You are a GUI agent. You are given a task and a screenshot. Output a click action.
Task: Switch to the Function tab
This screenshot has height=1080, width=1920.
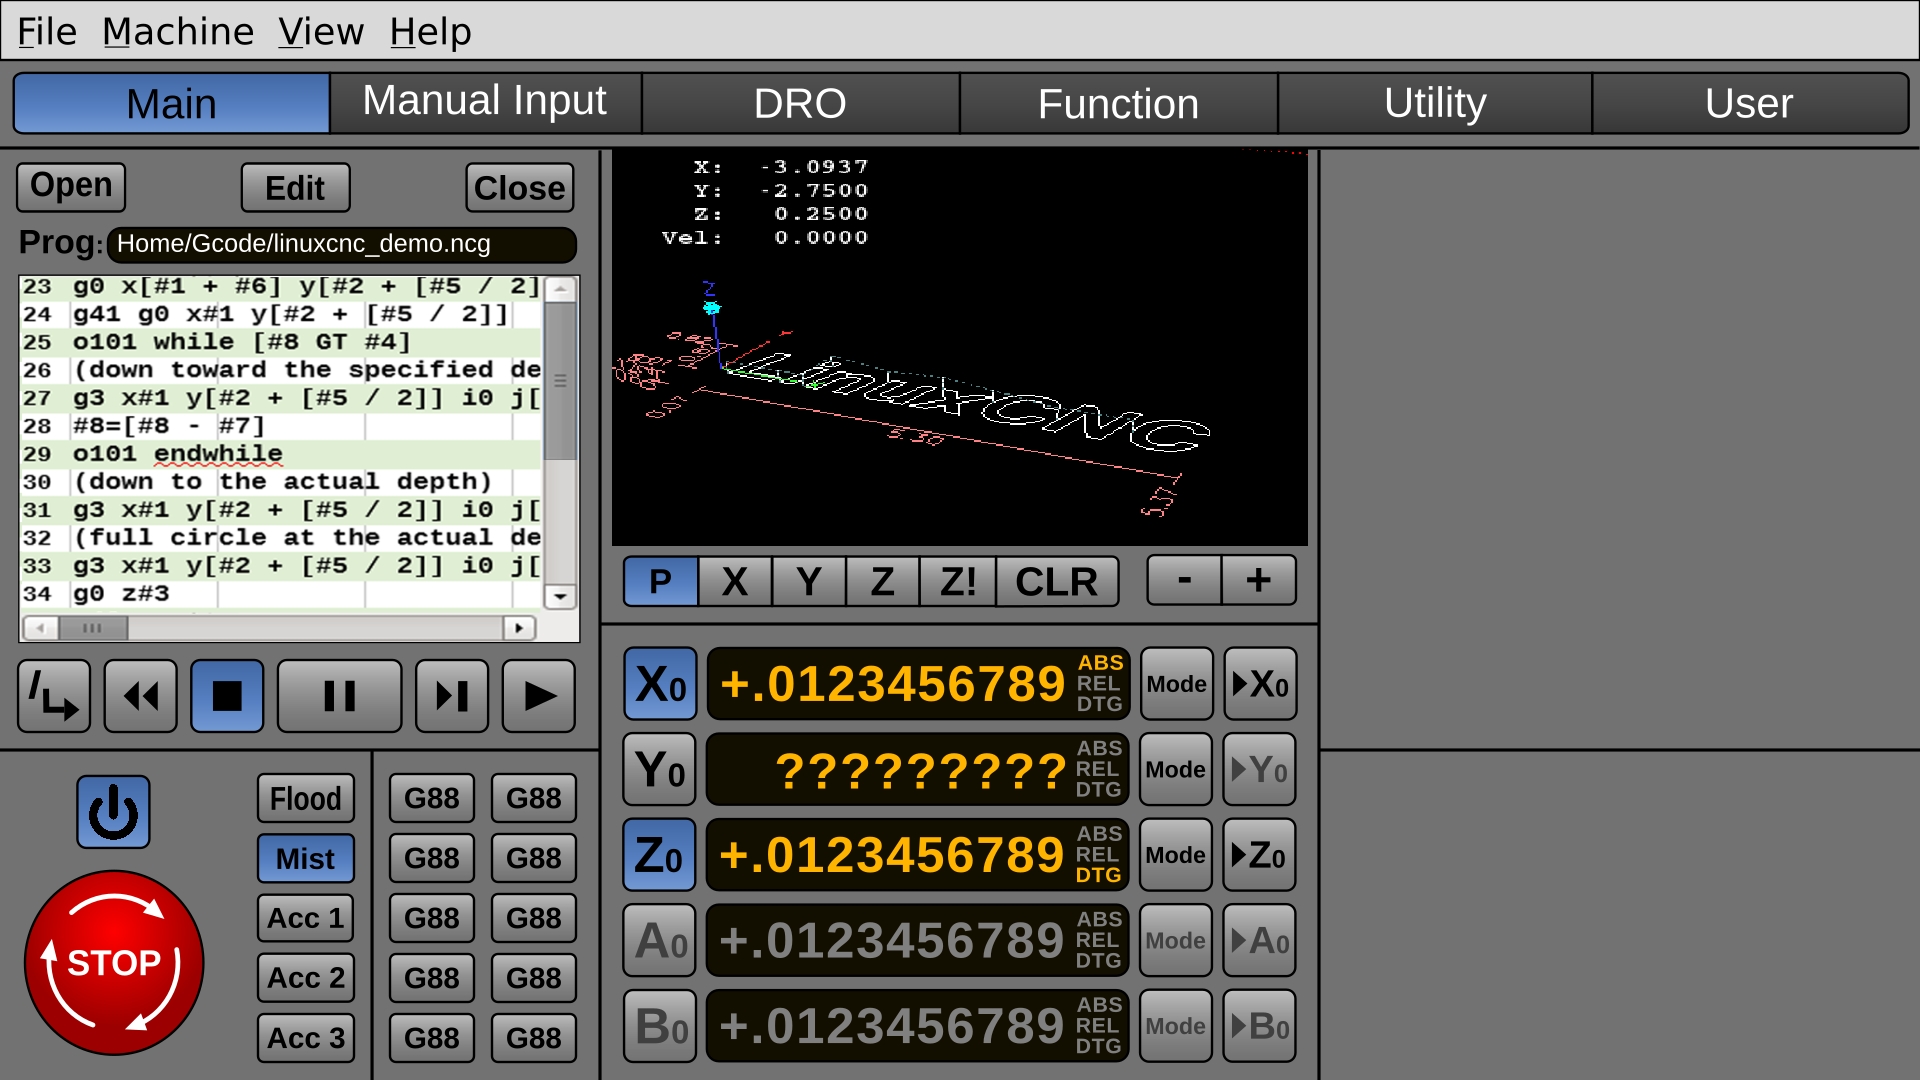[x=1118, y=102]
